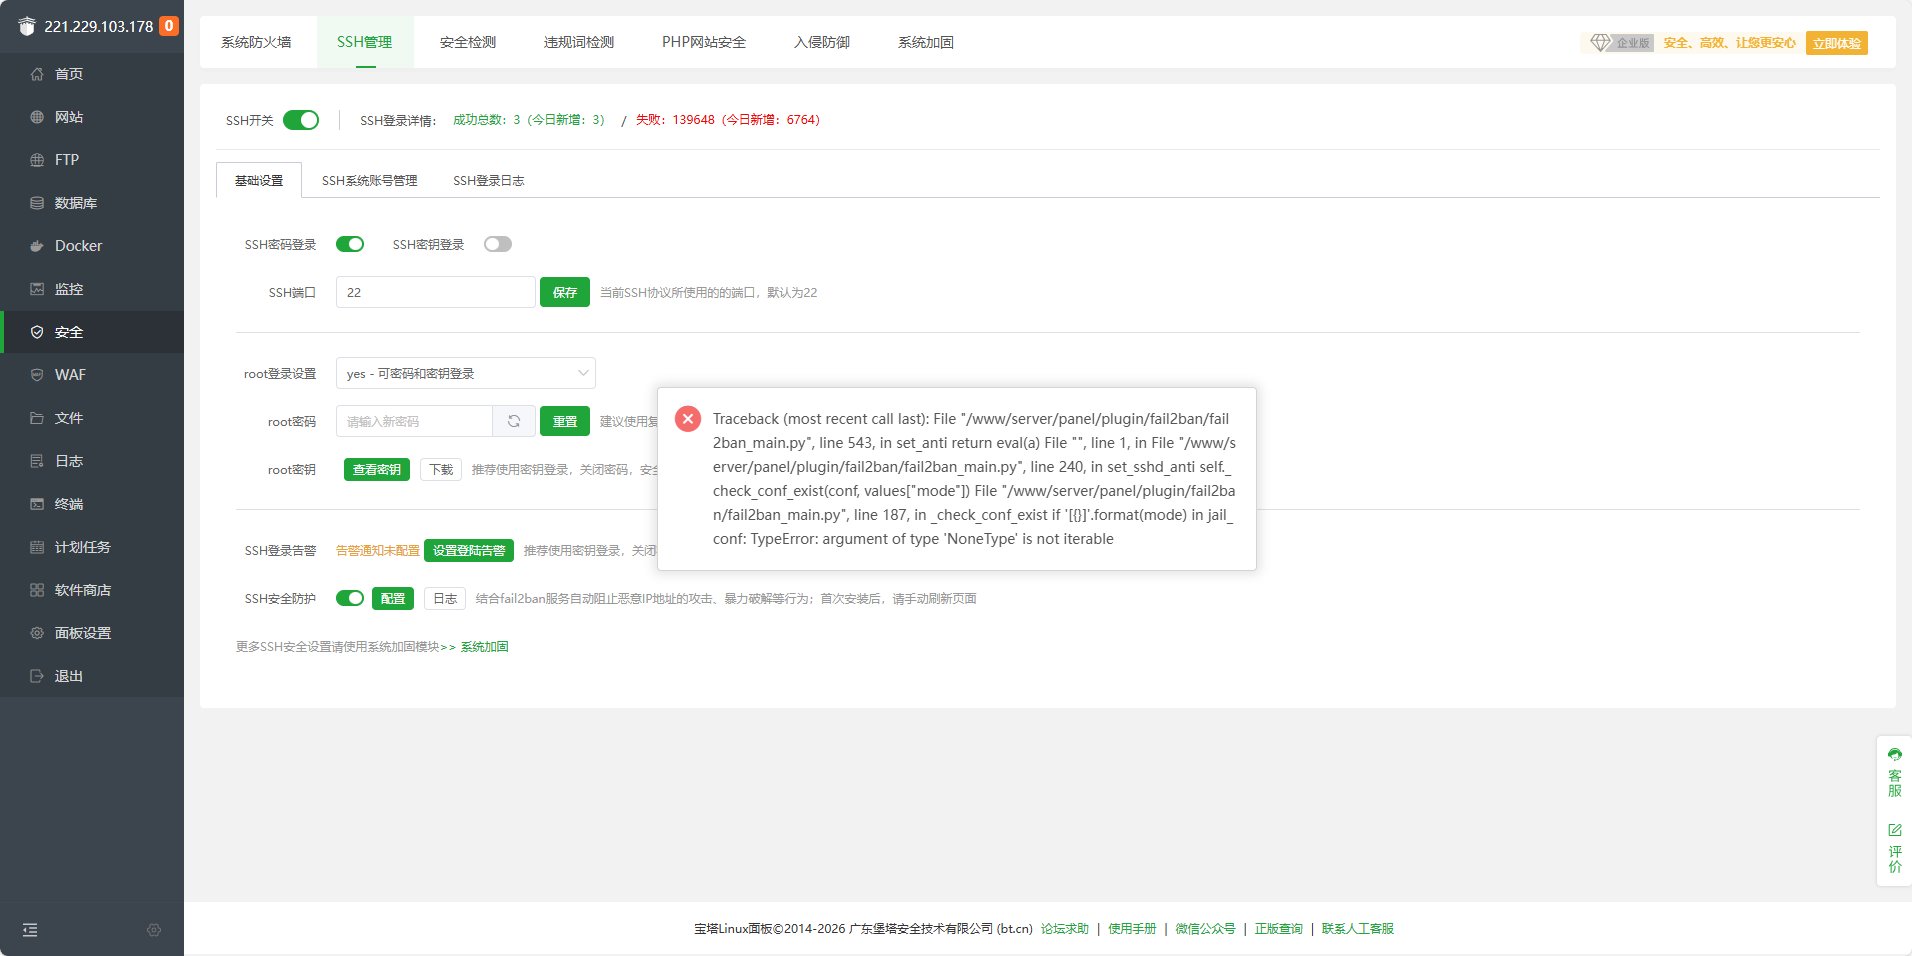Open the system firewall tab

(x=256, y=42)
